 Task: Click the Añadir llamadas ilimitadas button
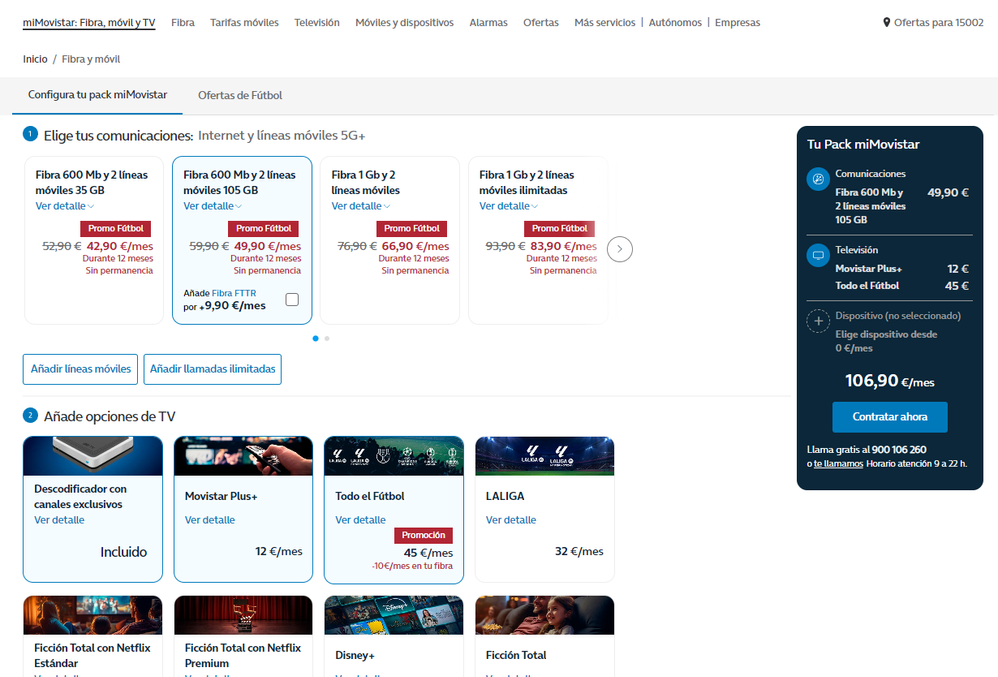(212, 369)
